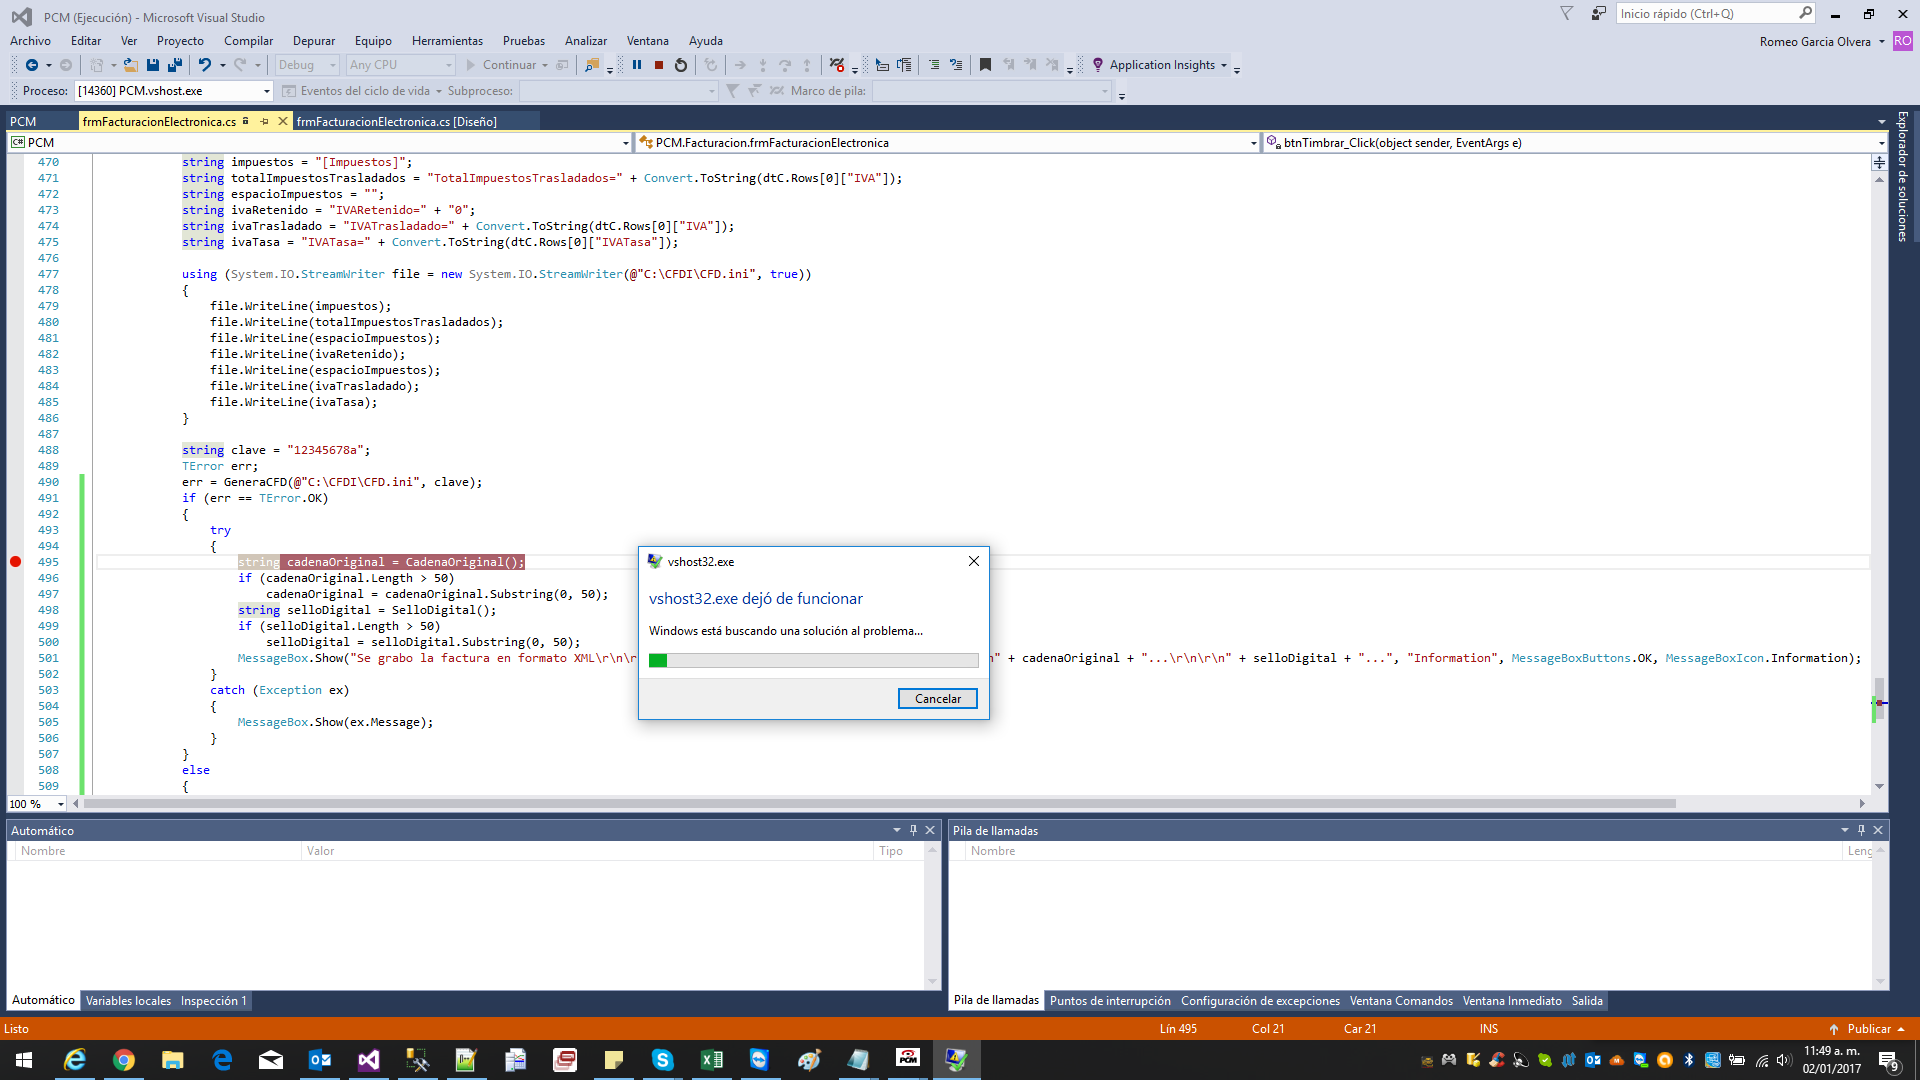This screenshot has height=1080, width=1920.
Task: Open the Action Center notifications icon
Action: coord(1889,1060)
